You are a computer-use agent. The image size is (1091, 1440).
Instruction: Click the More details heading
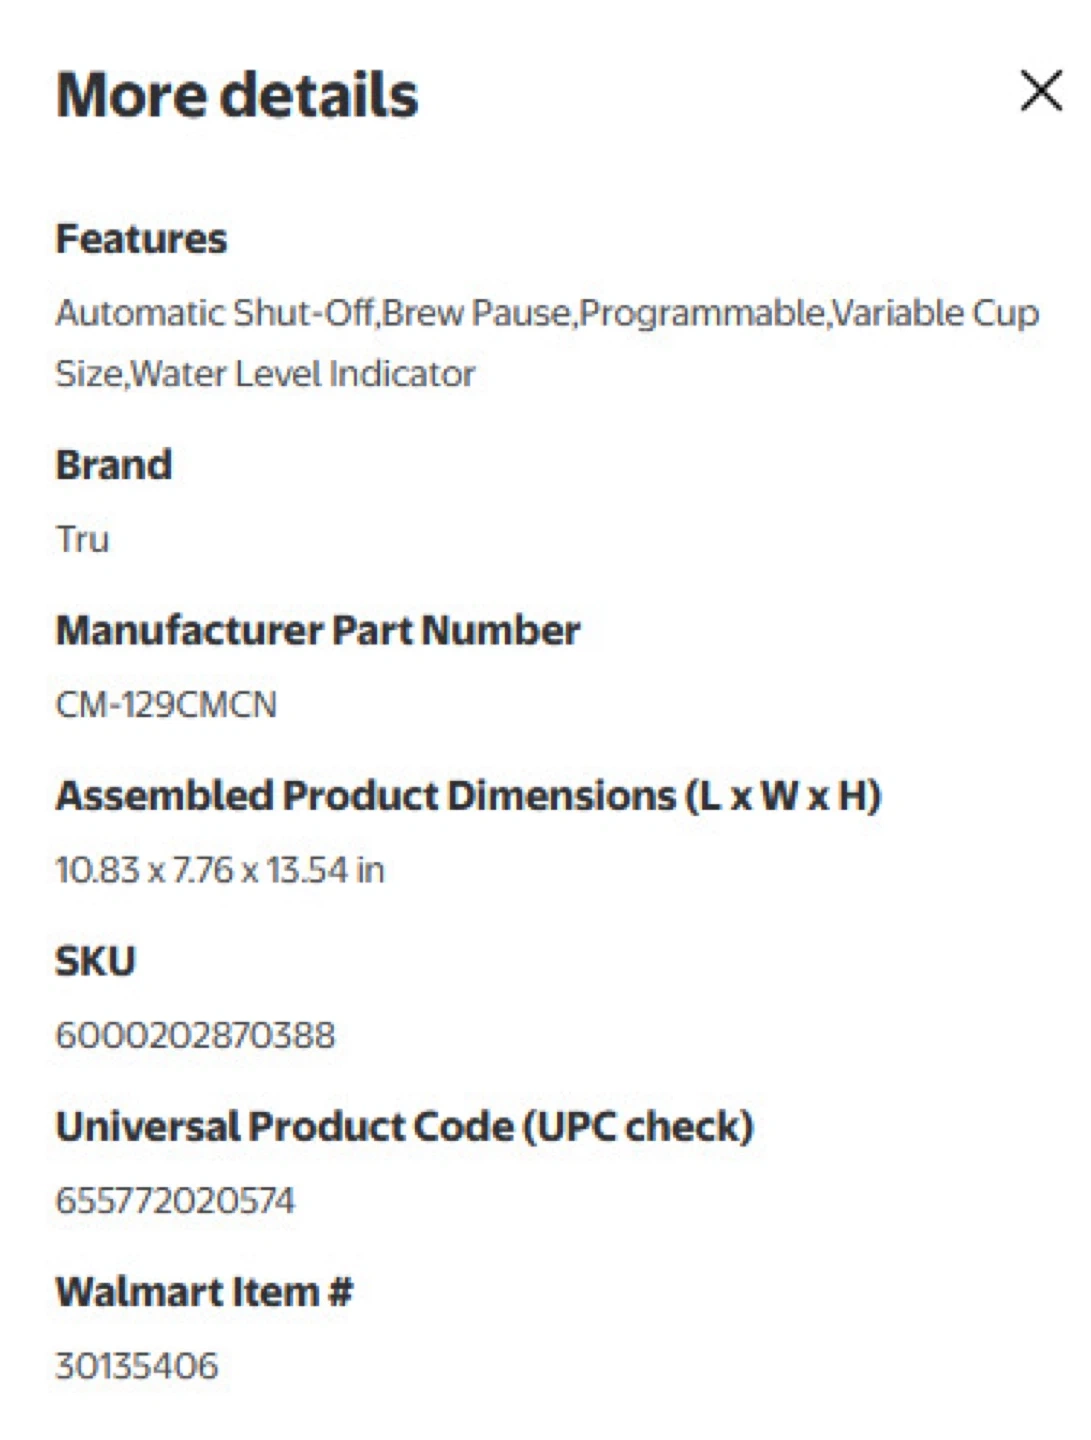tap(237, 95)
